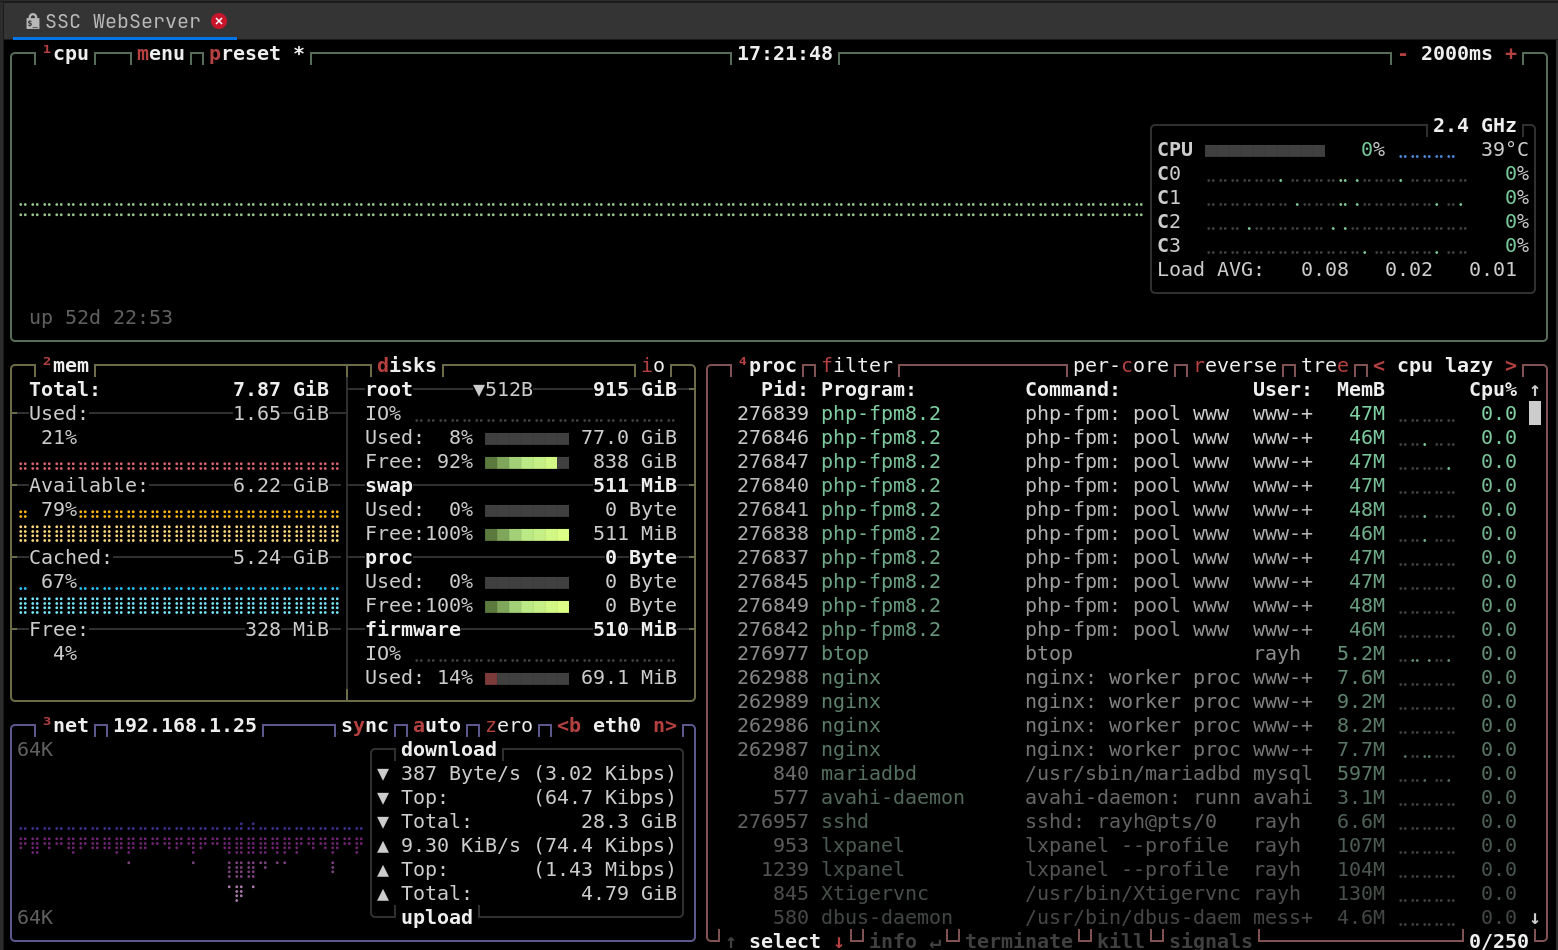Image resolution: width=1558 pixels, height=950 pixels.
Task: Click left arrow beside cpu lazy sort
Action: coord(1378,365)
